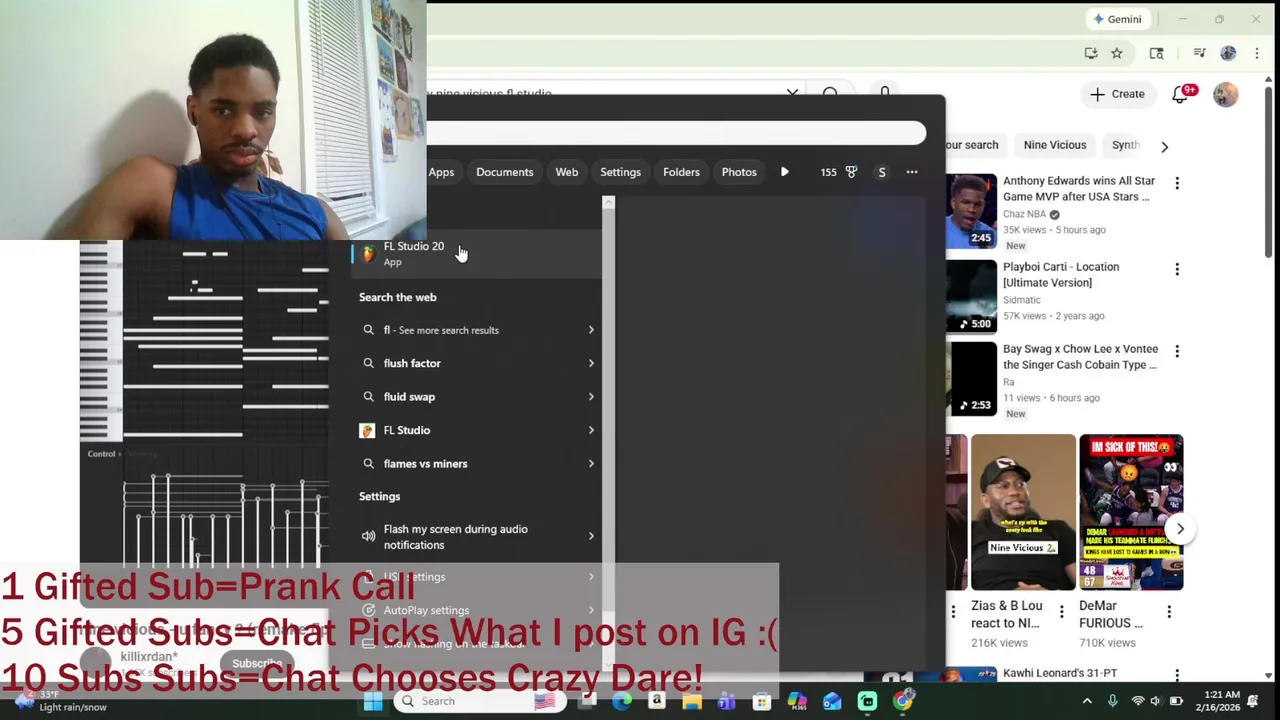1280x720 pixels.
Task: Expand 'fl - See more search results' arrow
Action: [x=591, y=330]
